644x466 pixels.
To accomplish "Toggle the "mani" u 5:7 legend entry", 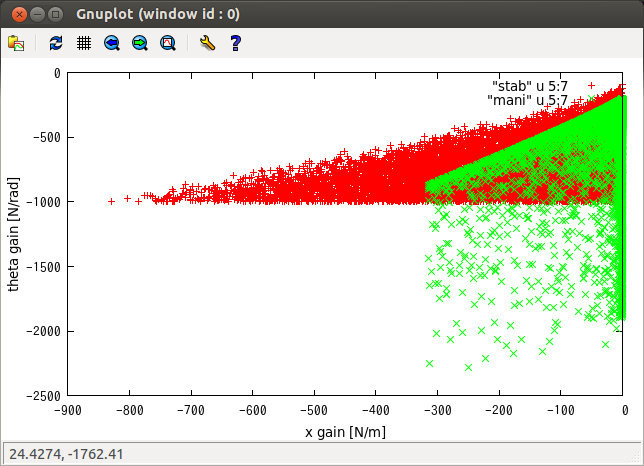I will [527, 100].
